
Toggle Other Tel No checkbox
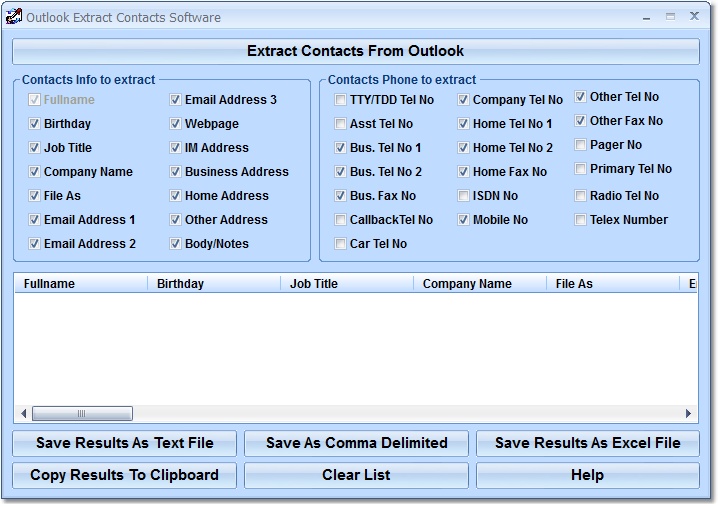(580, 97)
